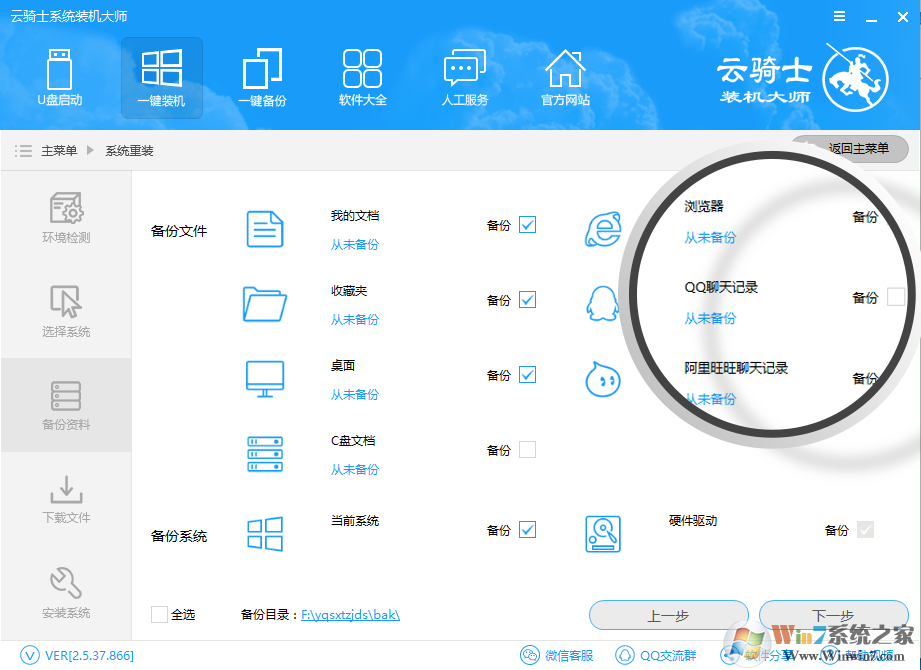
Task: Switch to the 一键装机 tab
Action: click(x=161, y=78)
